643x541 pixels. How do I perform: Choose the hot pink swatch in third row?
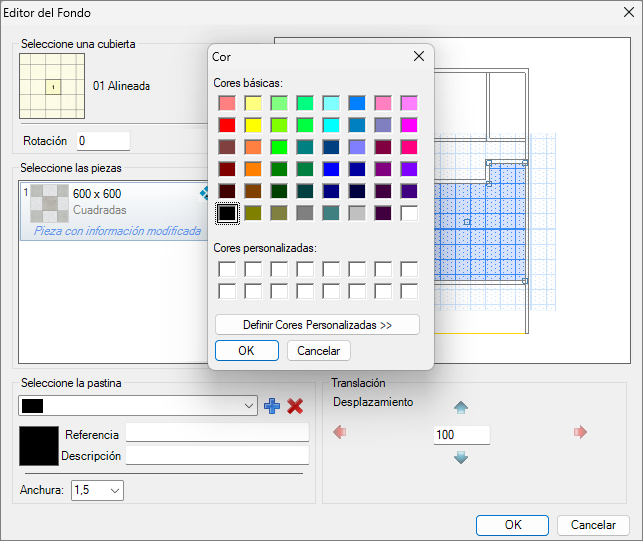coord(409,147)
